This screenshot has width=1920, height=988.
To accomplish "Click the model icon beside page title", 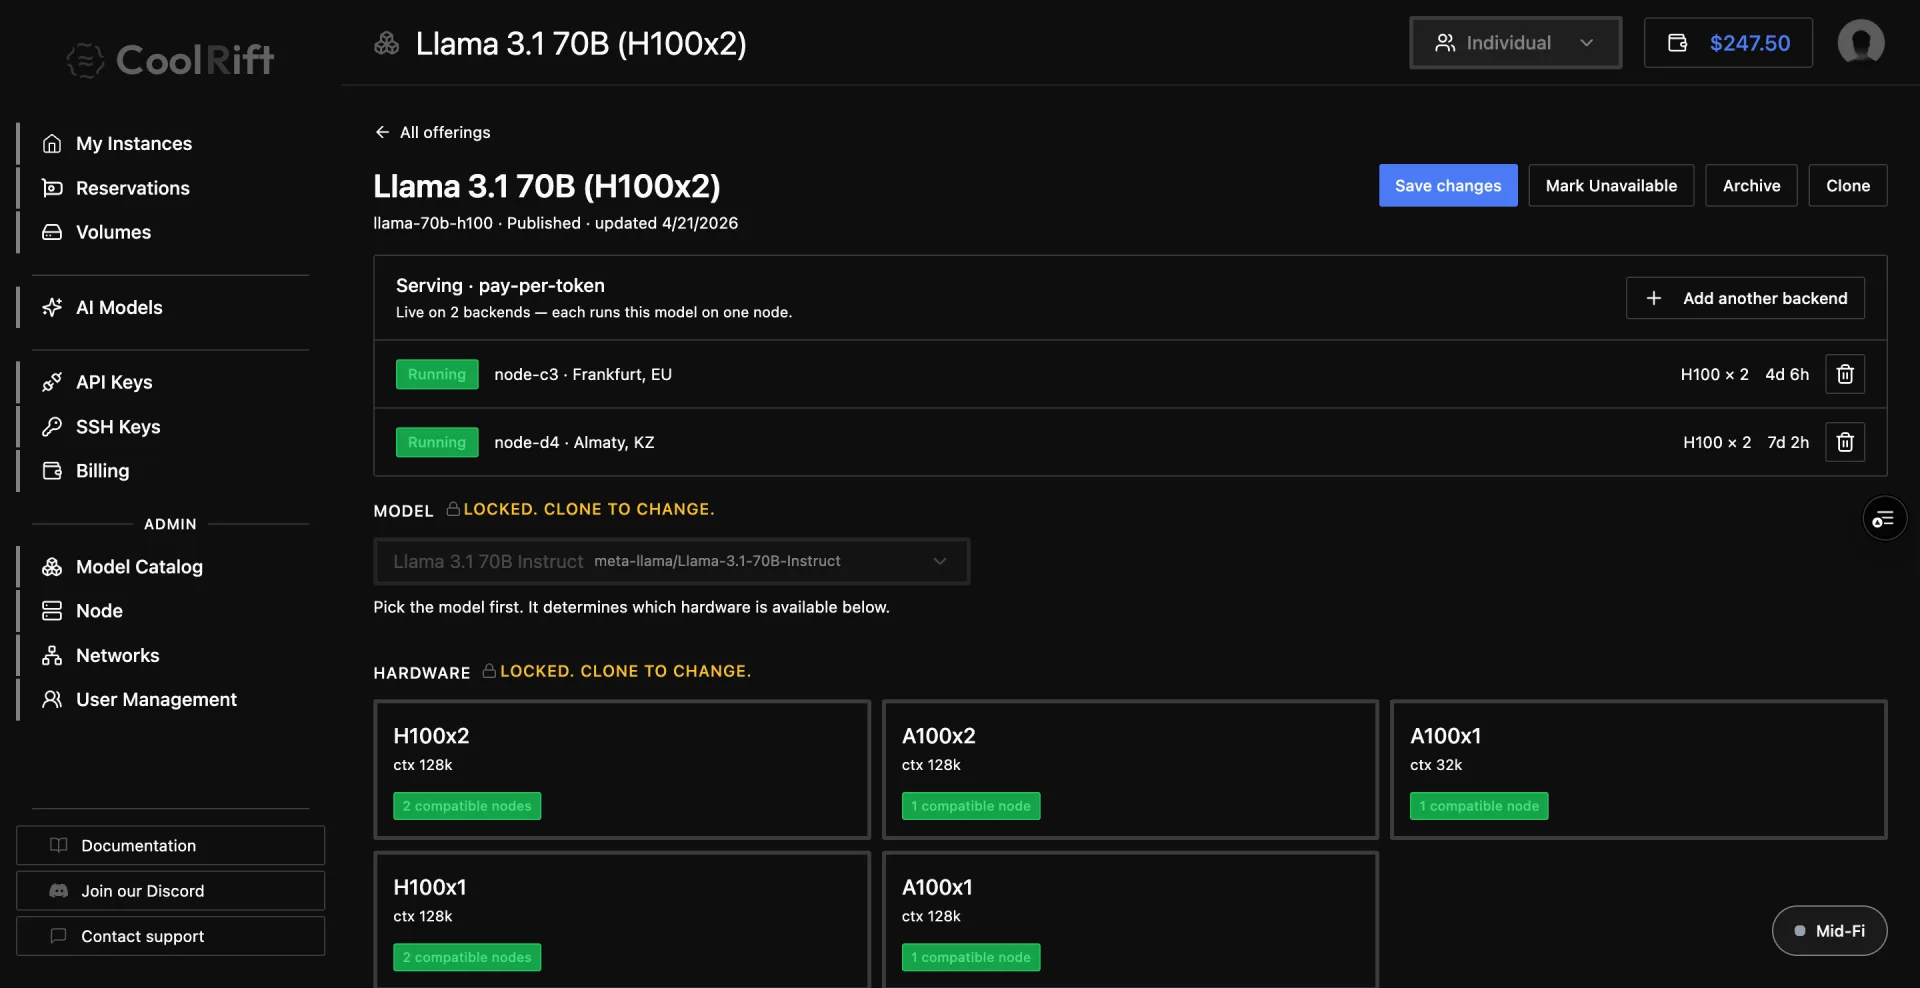I will [387, 43].
